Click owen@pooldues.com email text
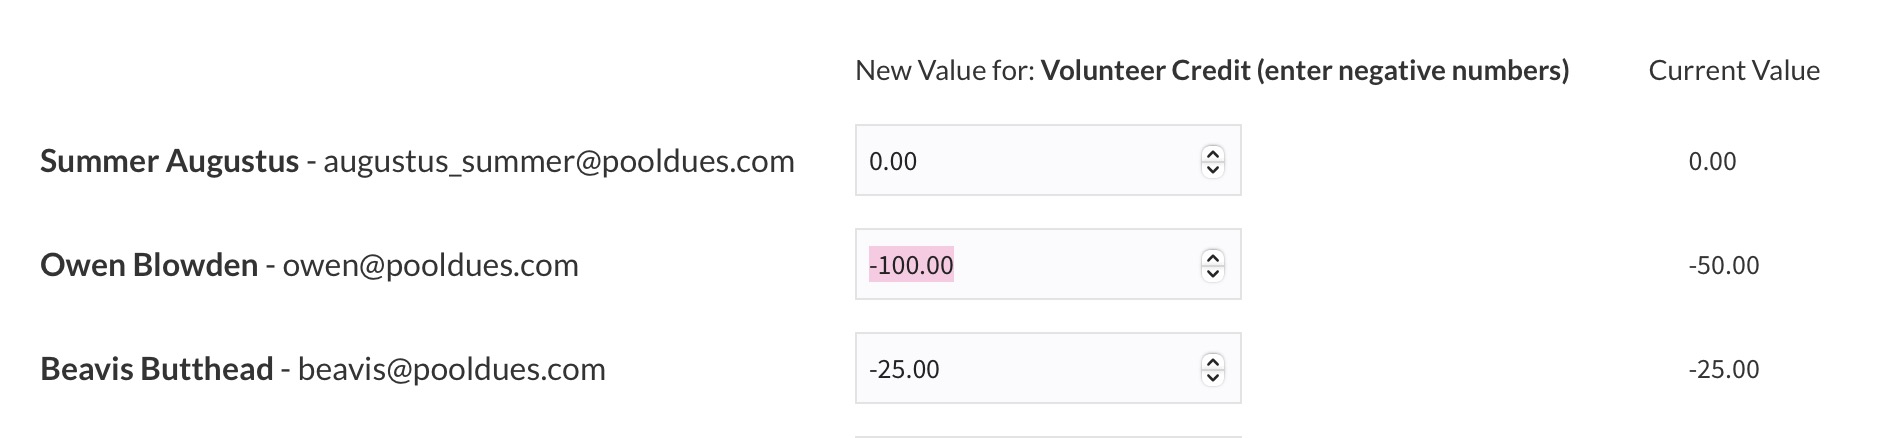Viewport: 1894px width, 438px height. pyautogui.click(x=430, y=265)
